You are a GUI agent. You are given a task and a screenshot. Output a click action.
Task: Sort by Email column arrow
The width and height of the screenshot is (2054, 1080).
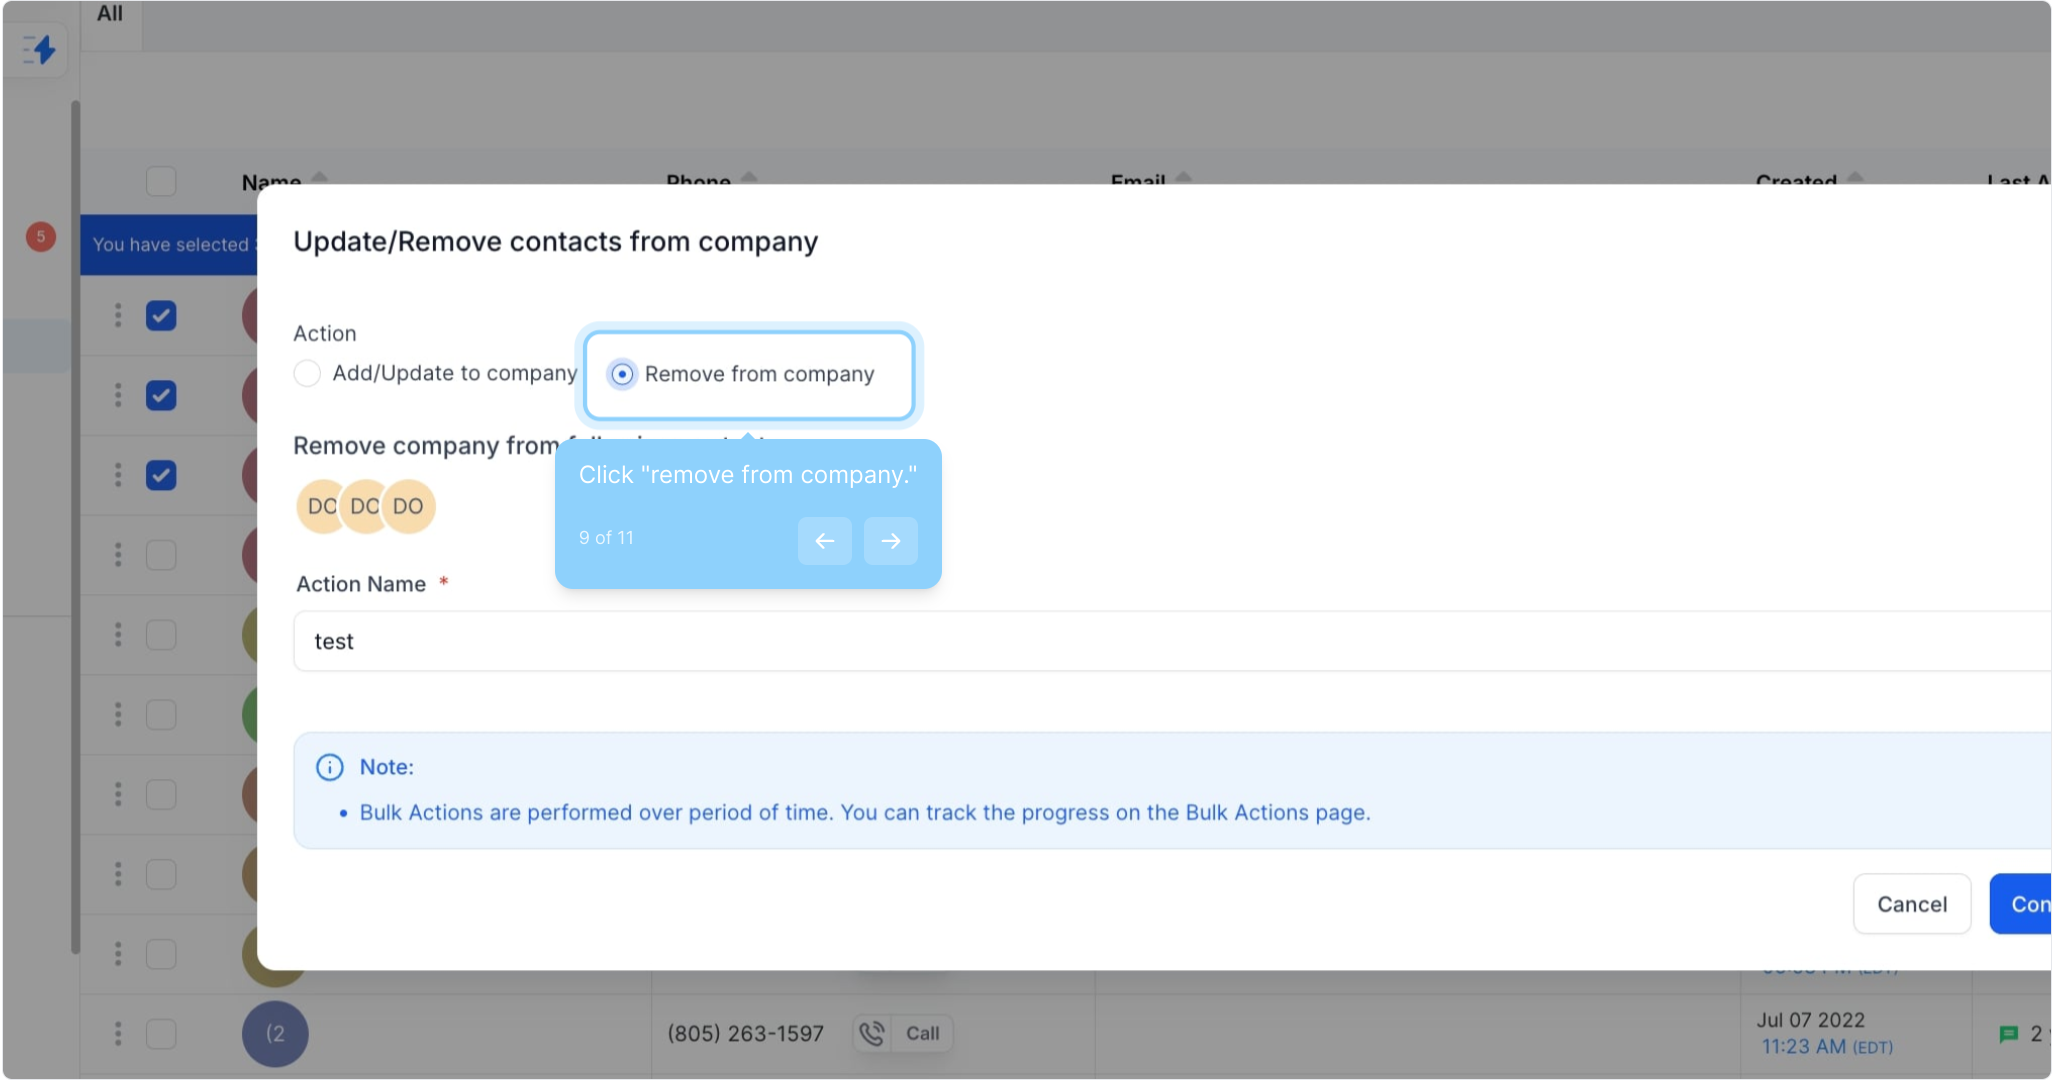pos(1183,177)
